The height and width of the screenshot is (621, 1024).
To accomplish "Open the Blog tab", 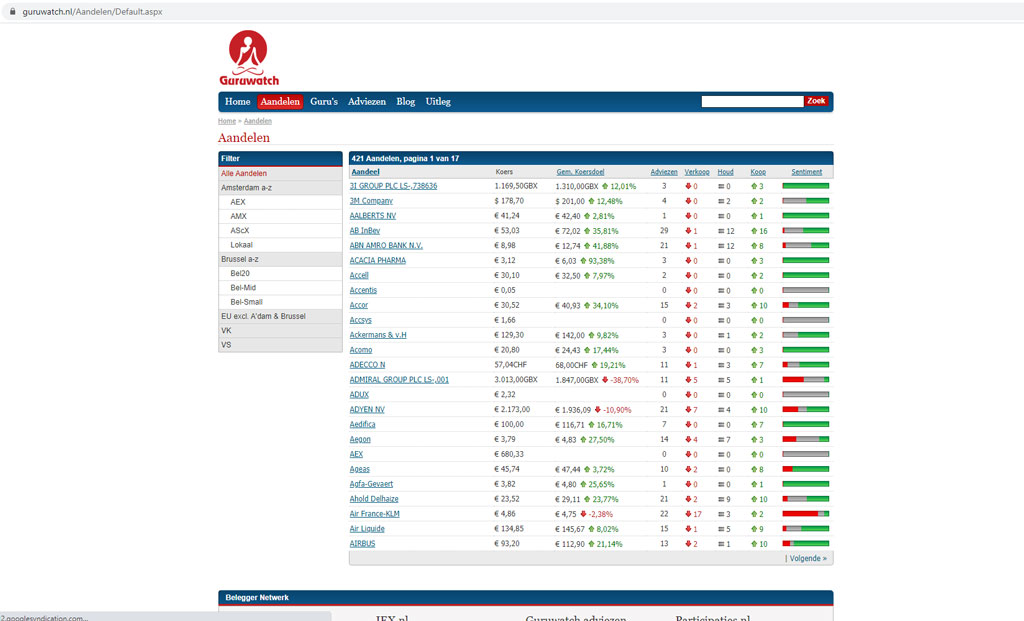I will [406, 102].
